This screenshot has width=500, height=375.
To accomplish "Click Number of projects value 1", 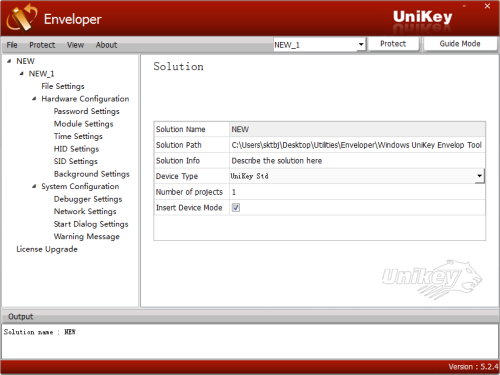I will click(x=234, y=192).
